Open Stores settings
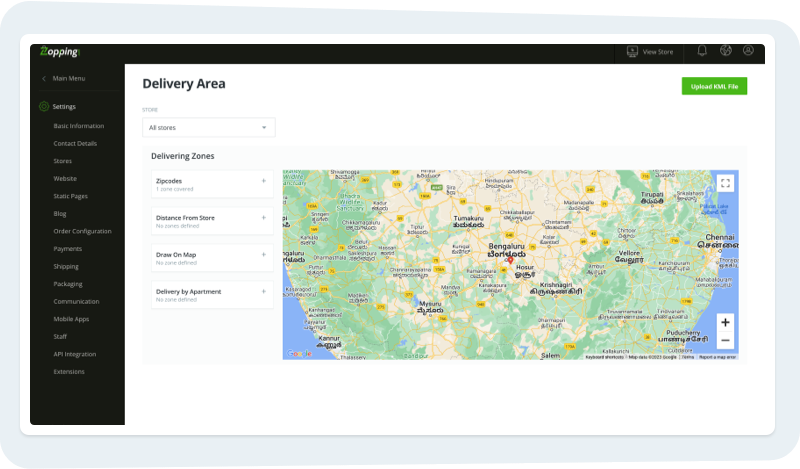This screenshot has height=469, width=800. coord(63,161)
